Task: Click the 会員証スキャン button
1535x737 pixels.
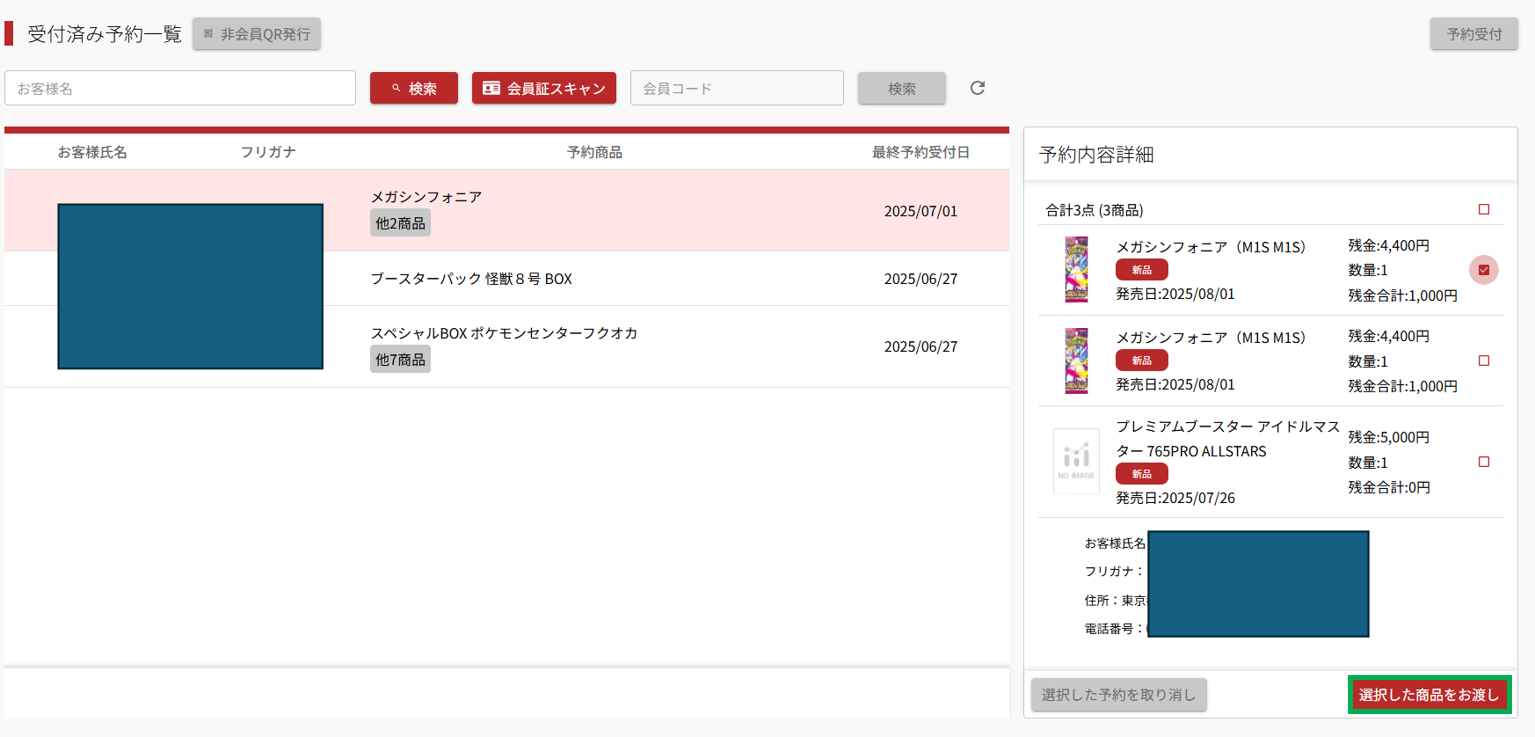Action: pyautogui.click(x=544, y=88)
